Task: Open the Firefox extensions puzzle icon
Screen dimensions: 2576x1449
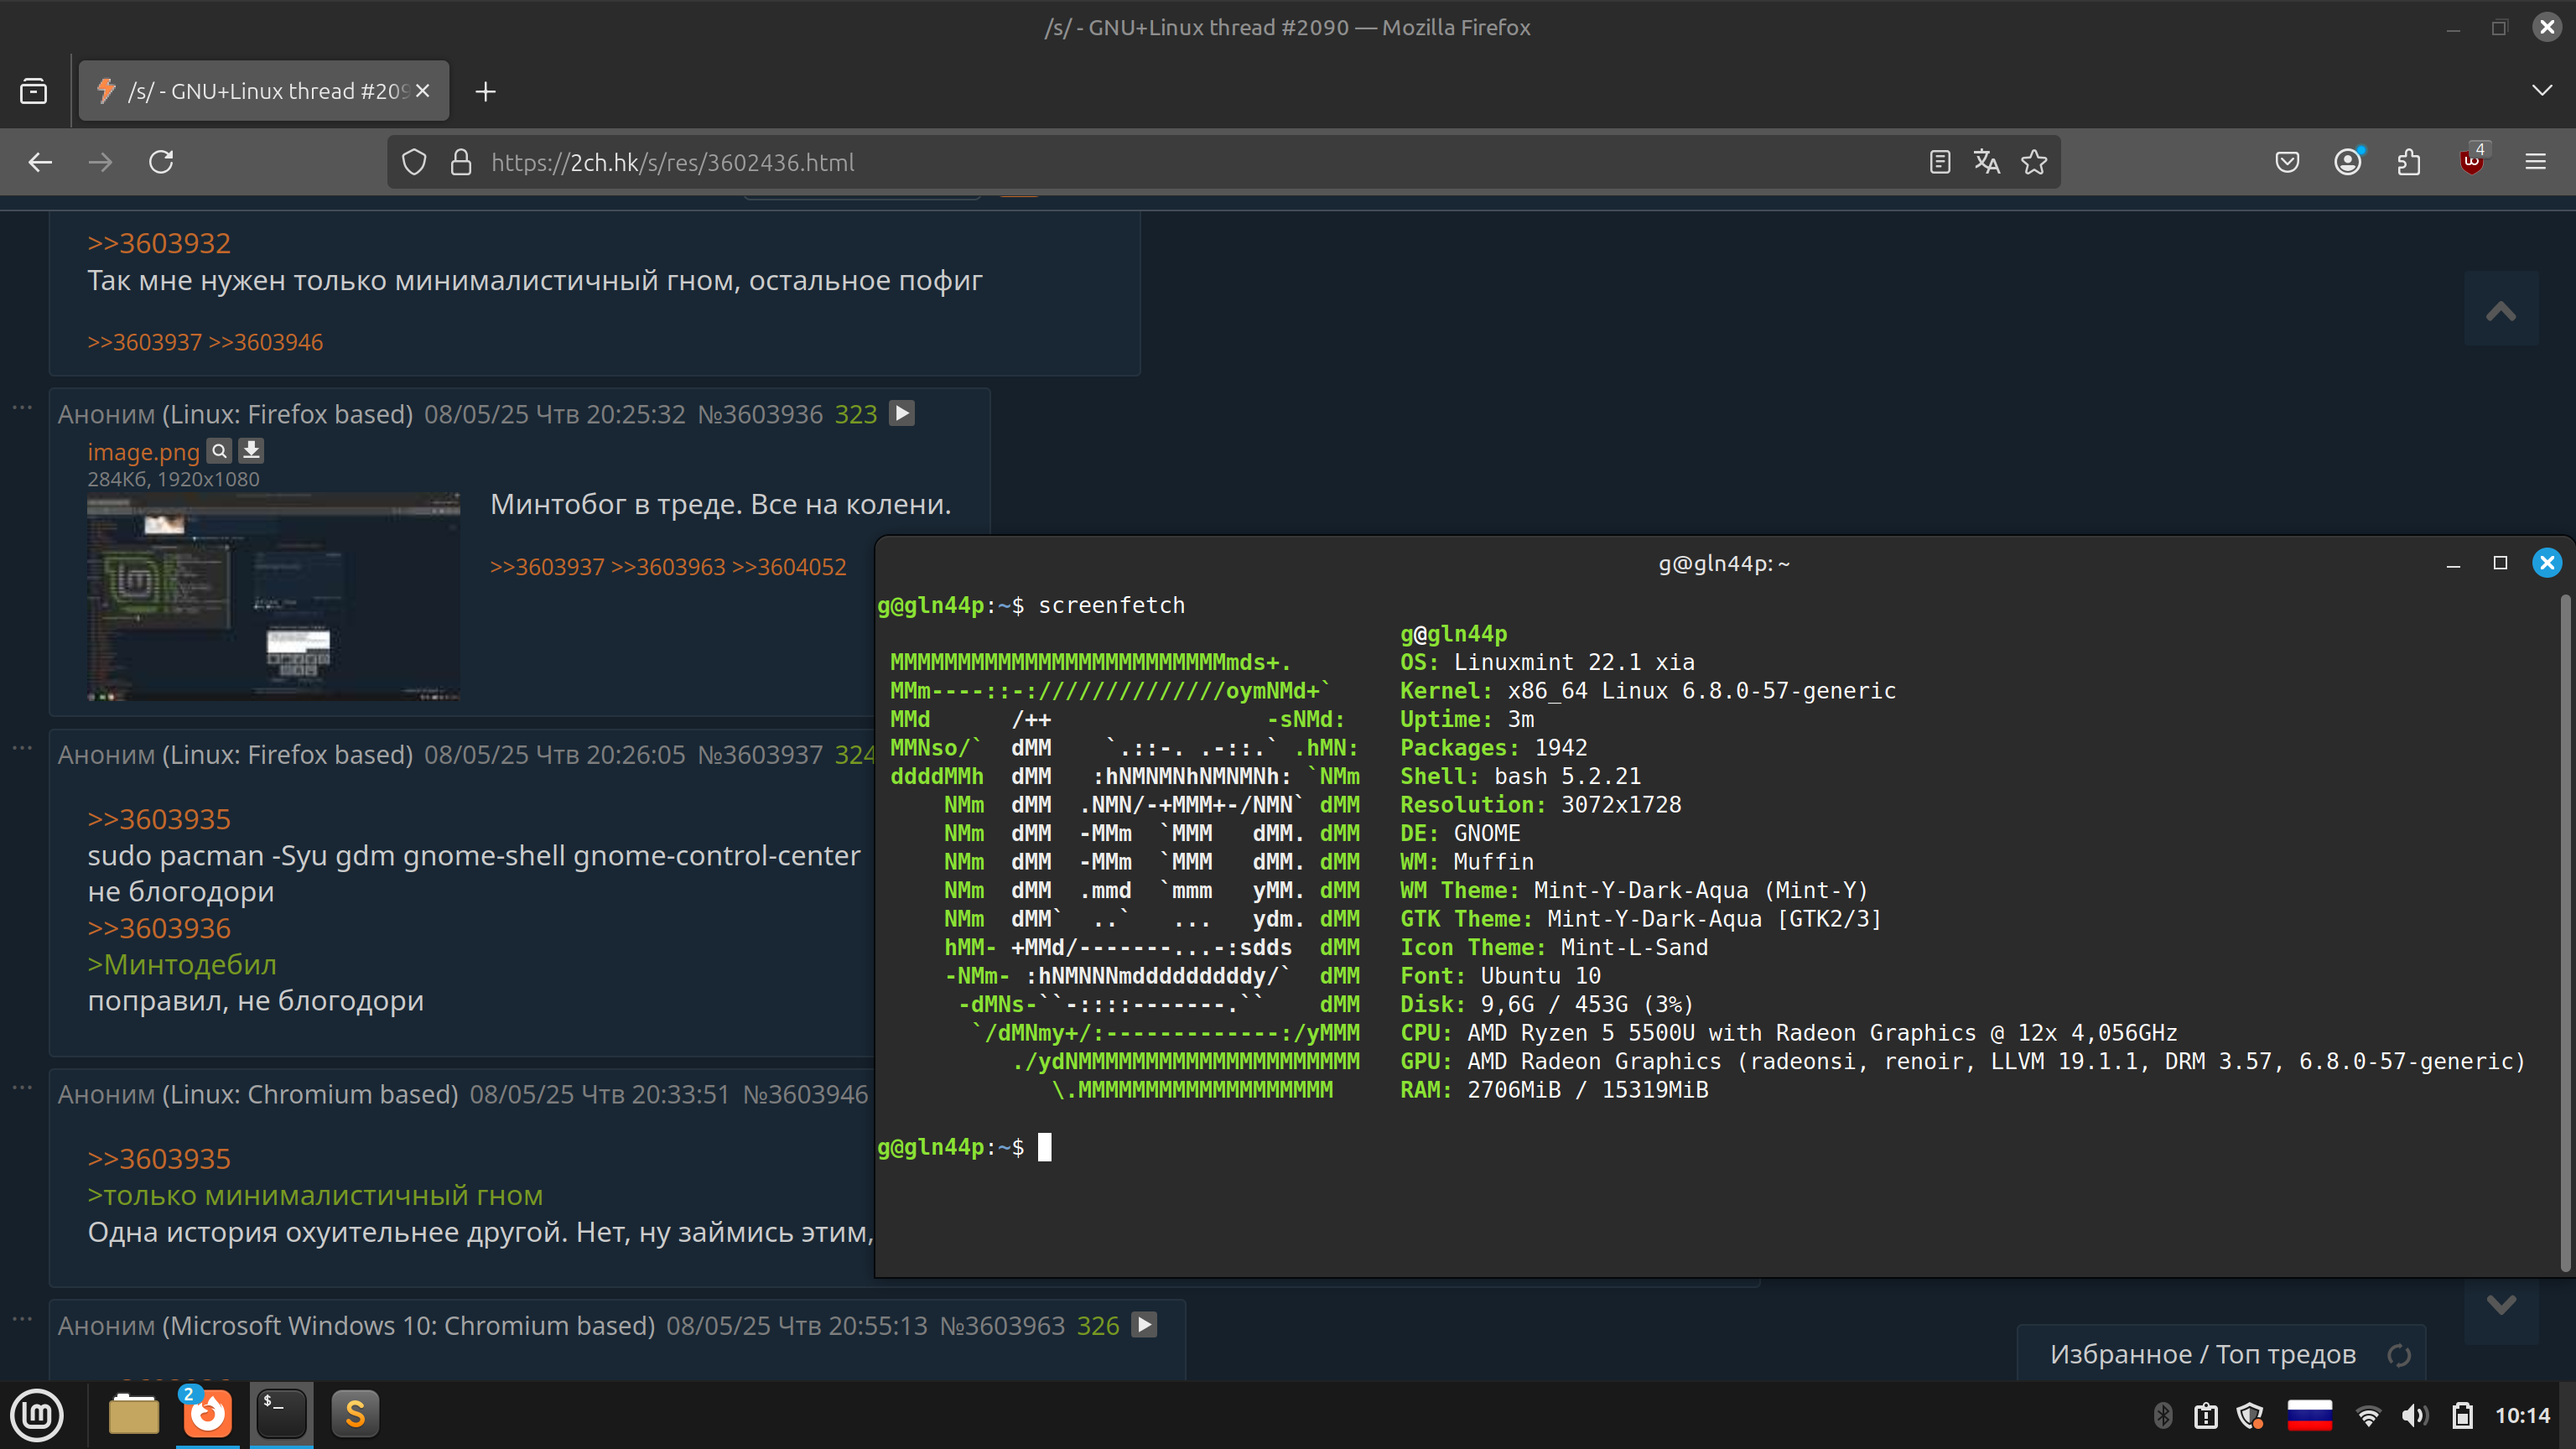Action: [x=2409, y=162]
